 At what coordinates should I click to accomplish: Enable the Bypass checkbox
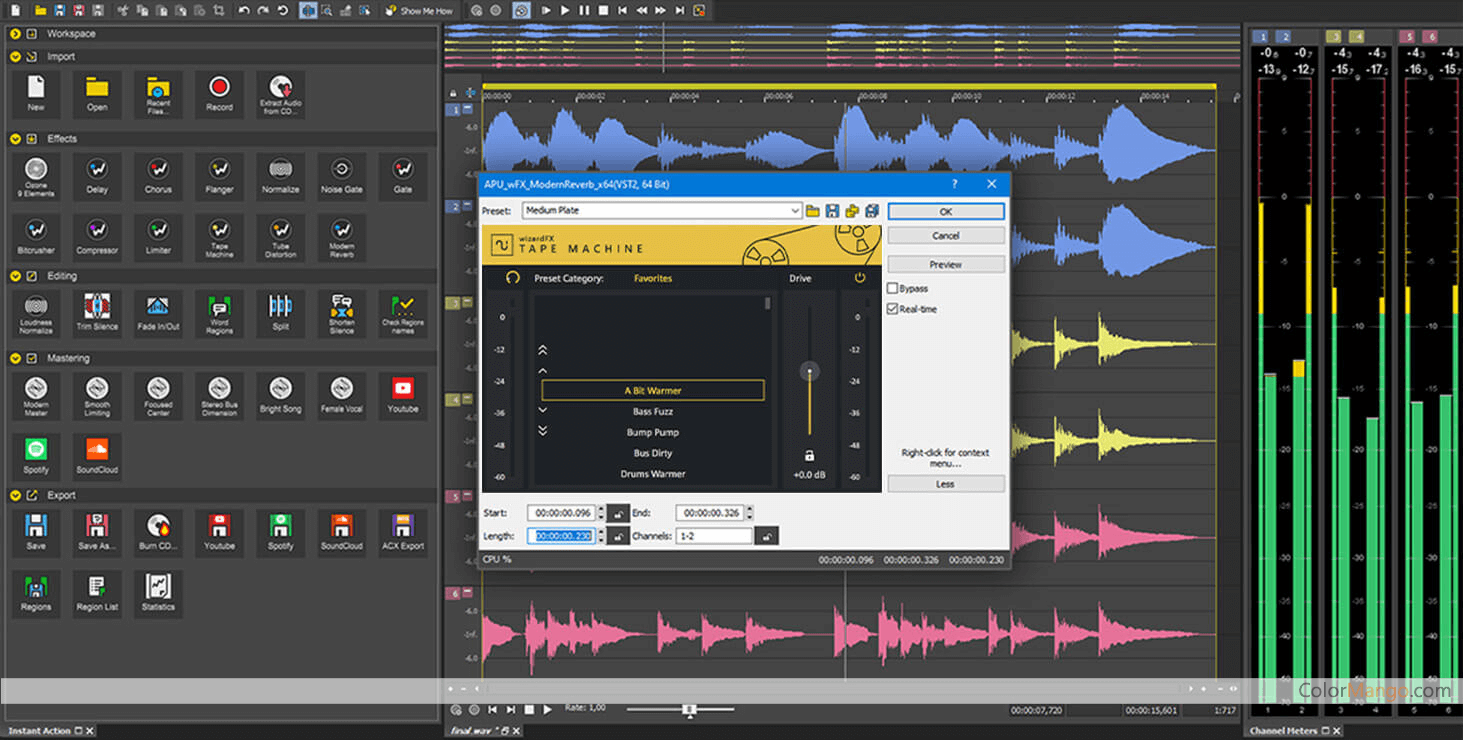tap(893, 288)
